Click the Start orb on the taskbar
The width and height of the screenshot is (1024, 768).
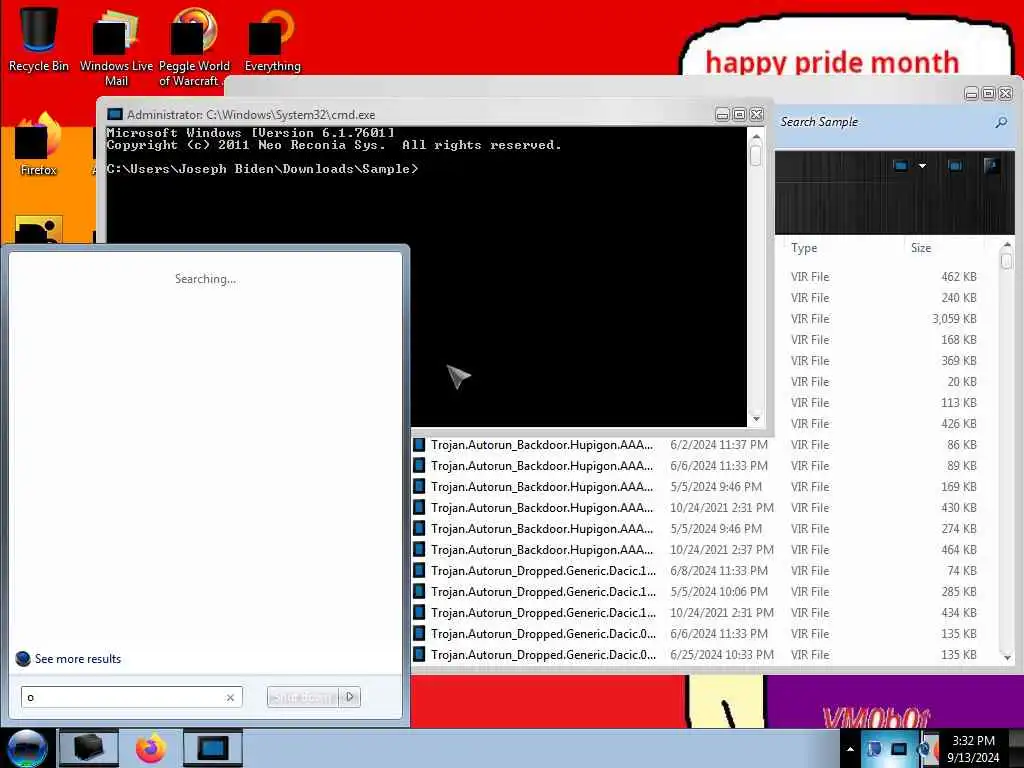[x=27, y=748]
